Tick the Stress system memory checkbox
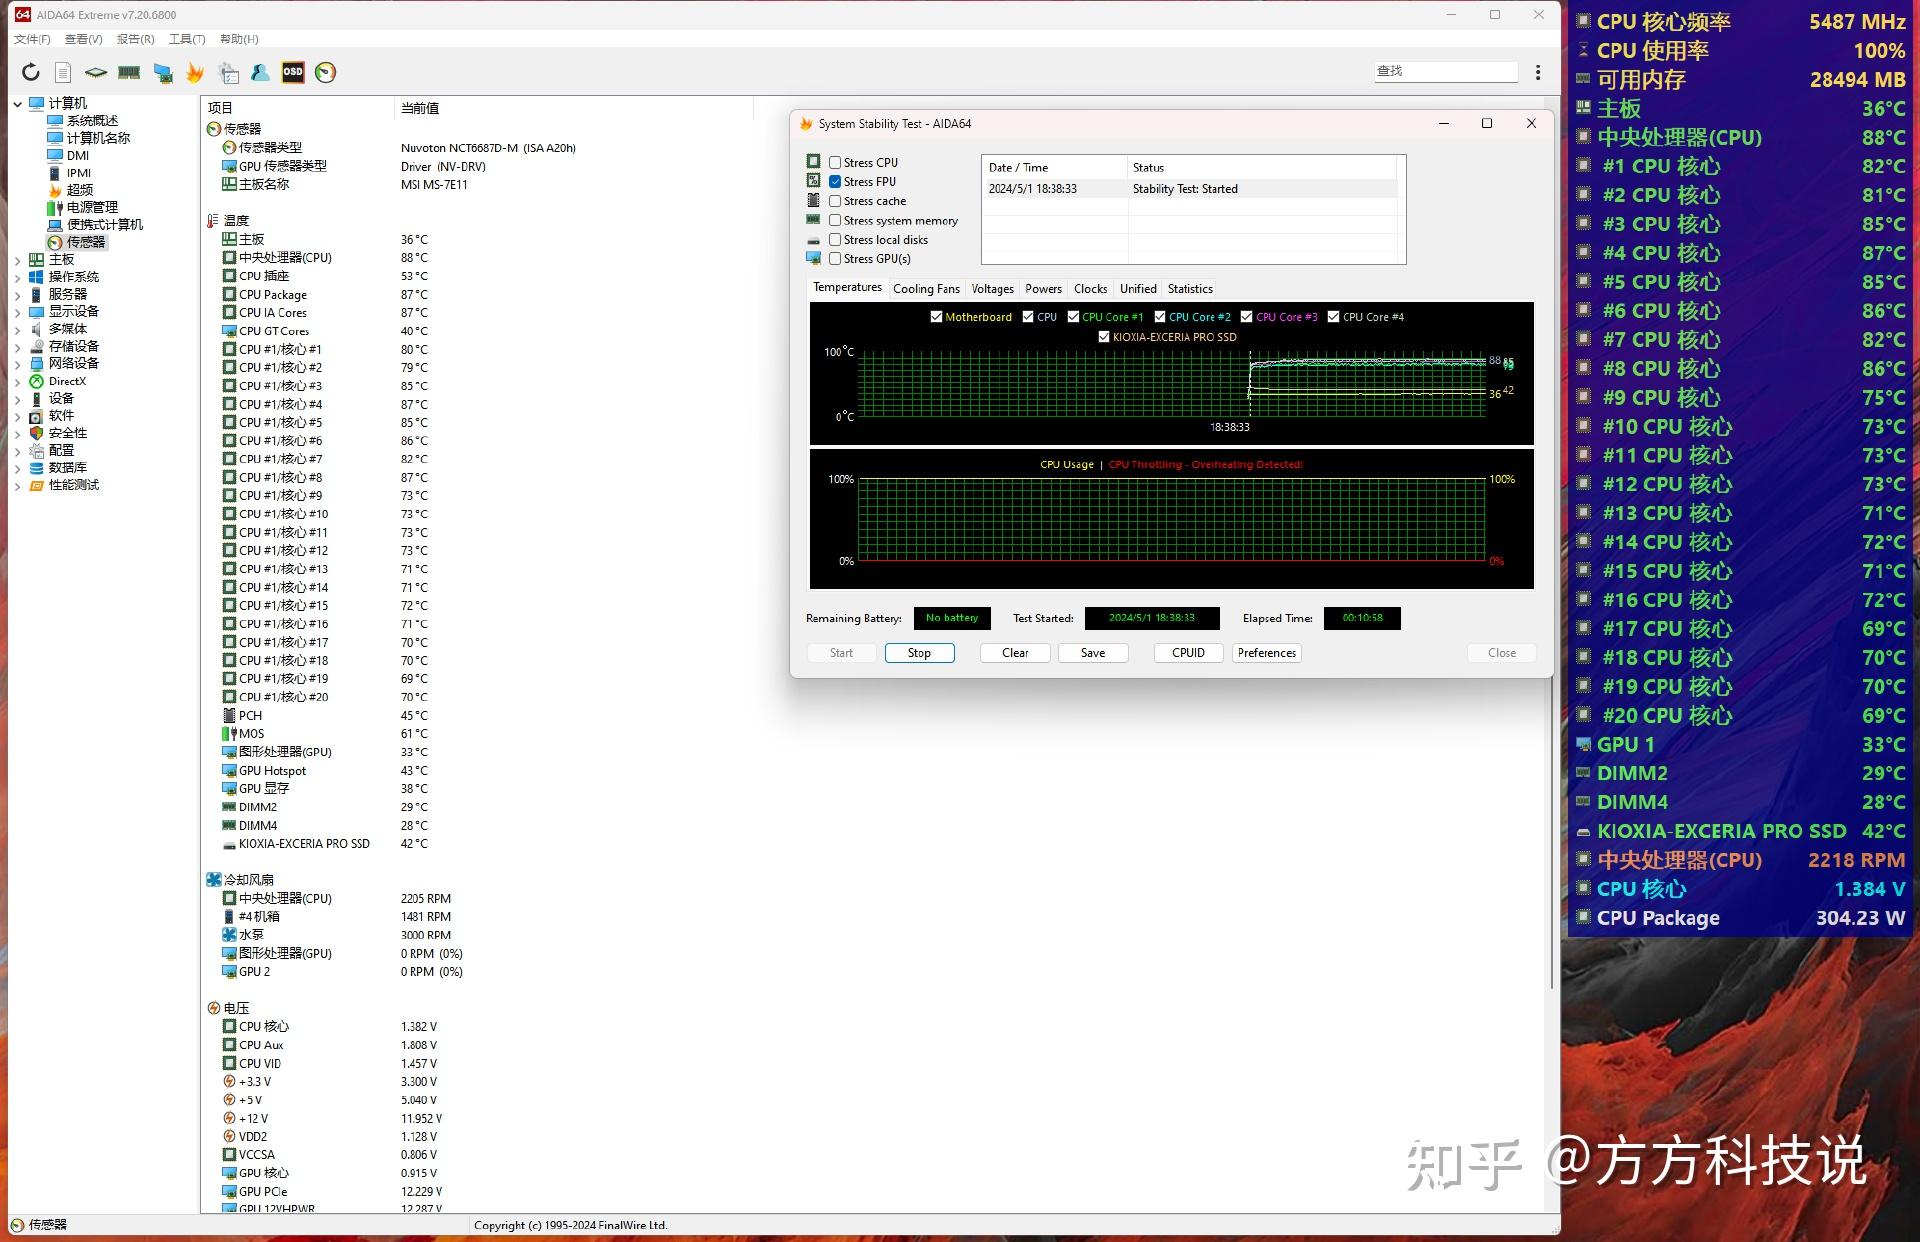This screenshot has width=1920, height=1242. point(835,221)
